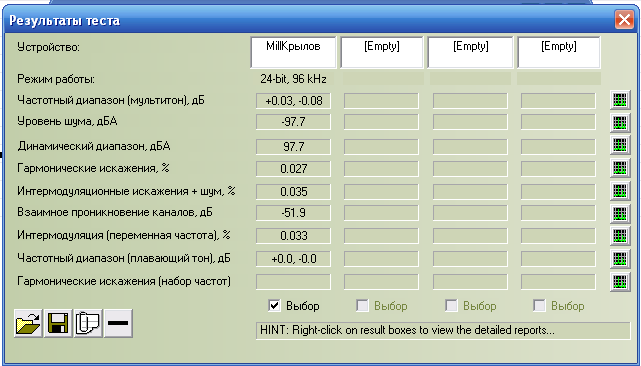Click the Динамический диапазон, дБА label
This screenshot has width=641, height=366.
tap(94, 146)
